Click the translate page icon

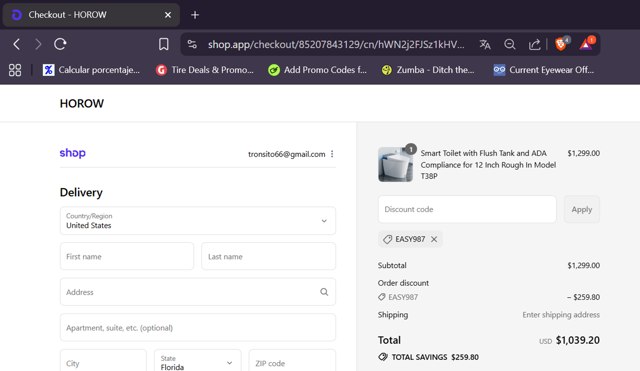(x=485, y=44)
